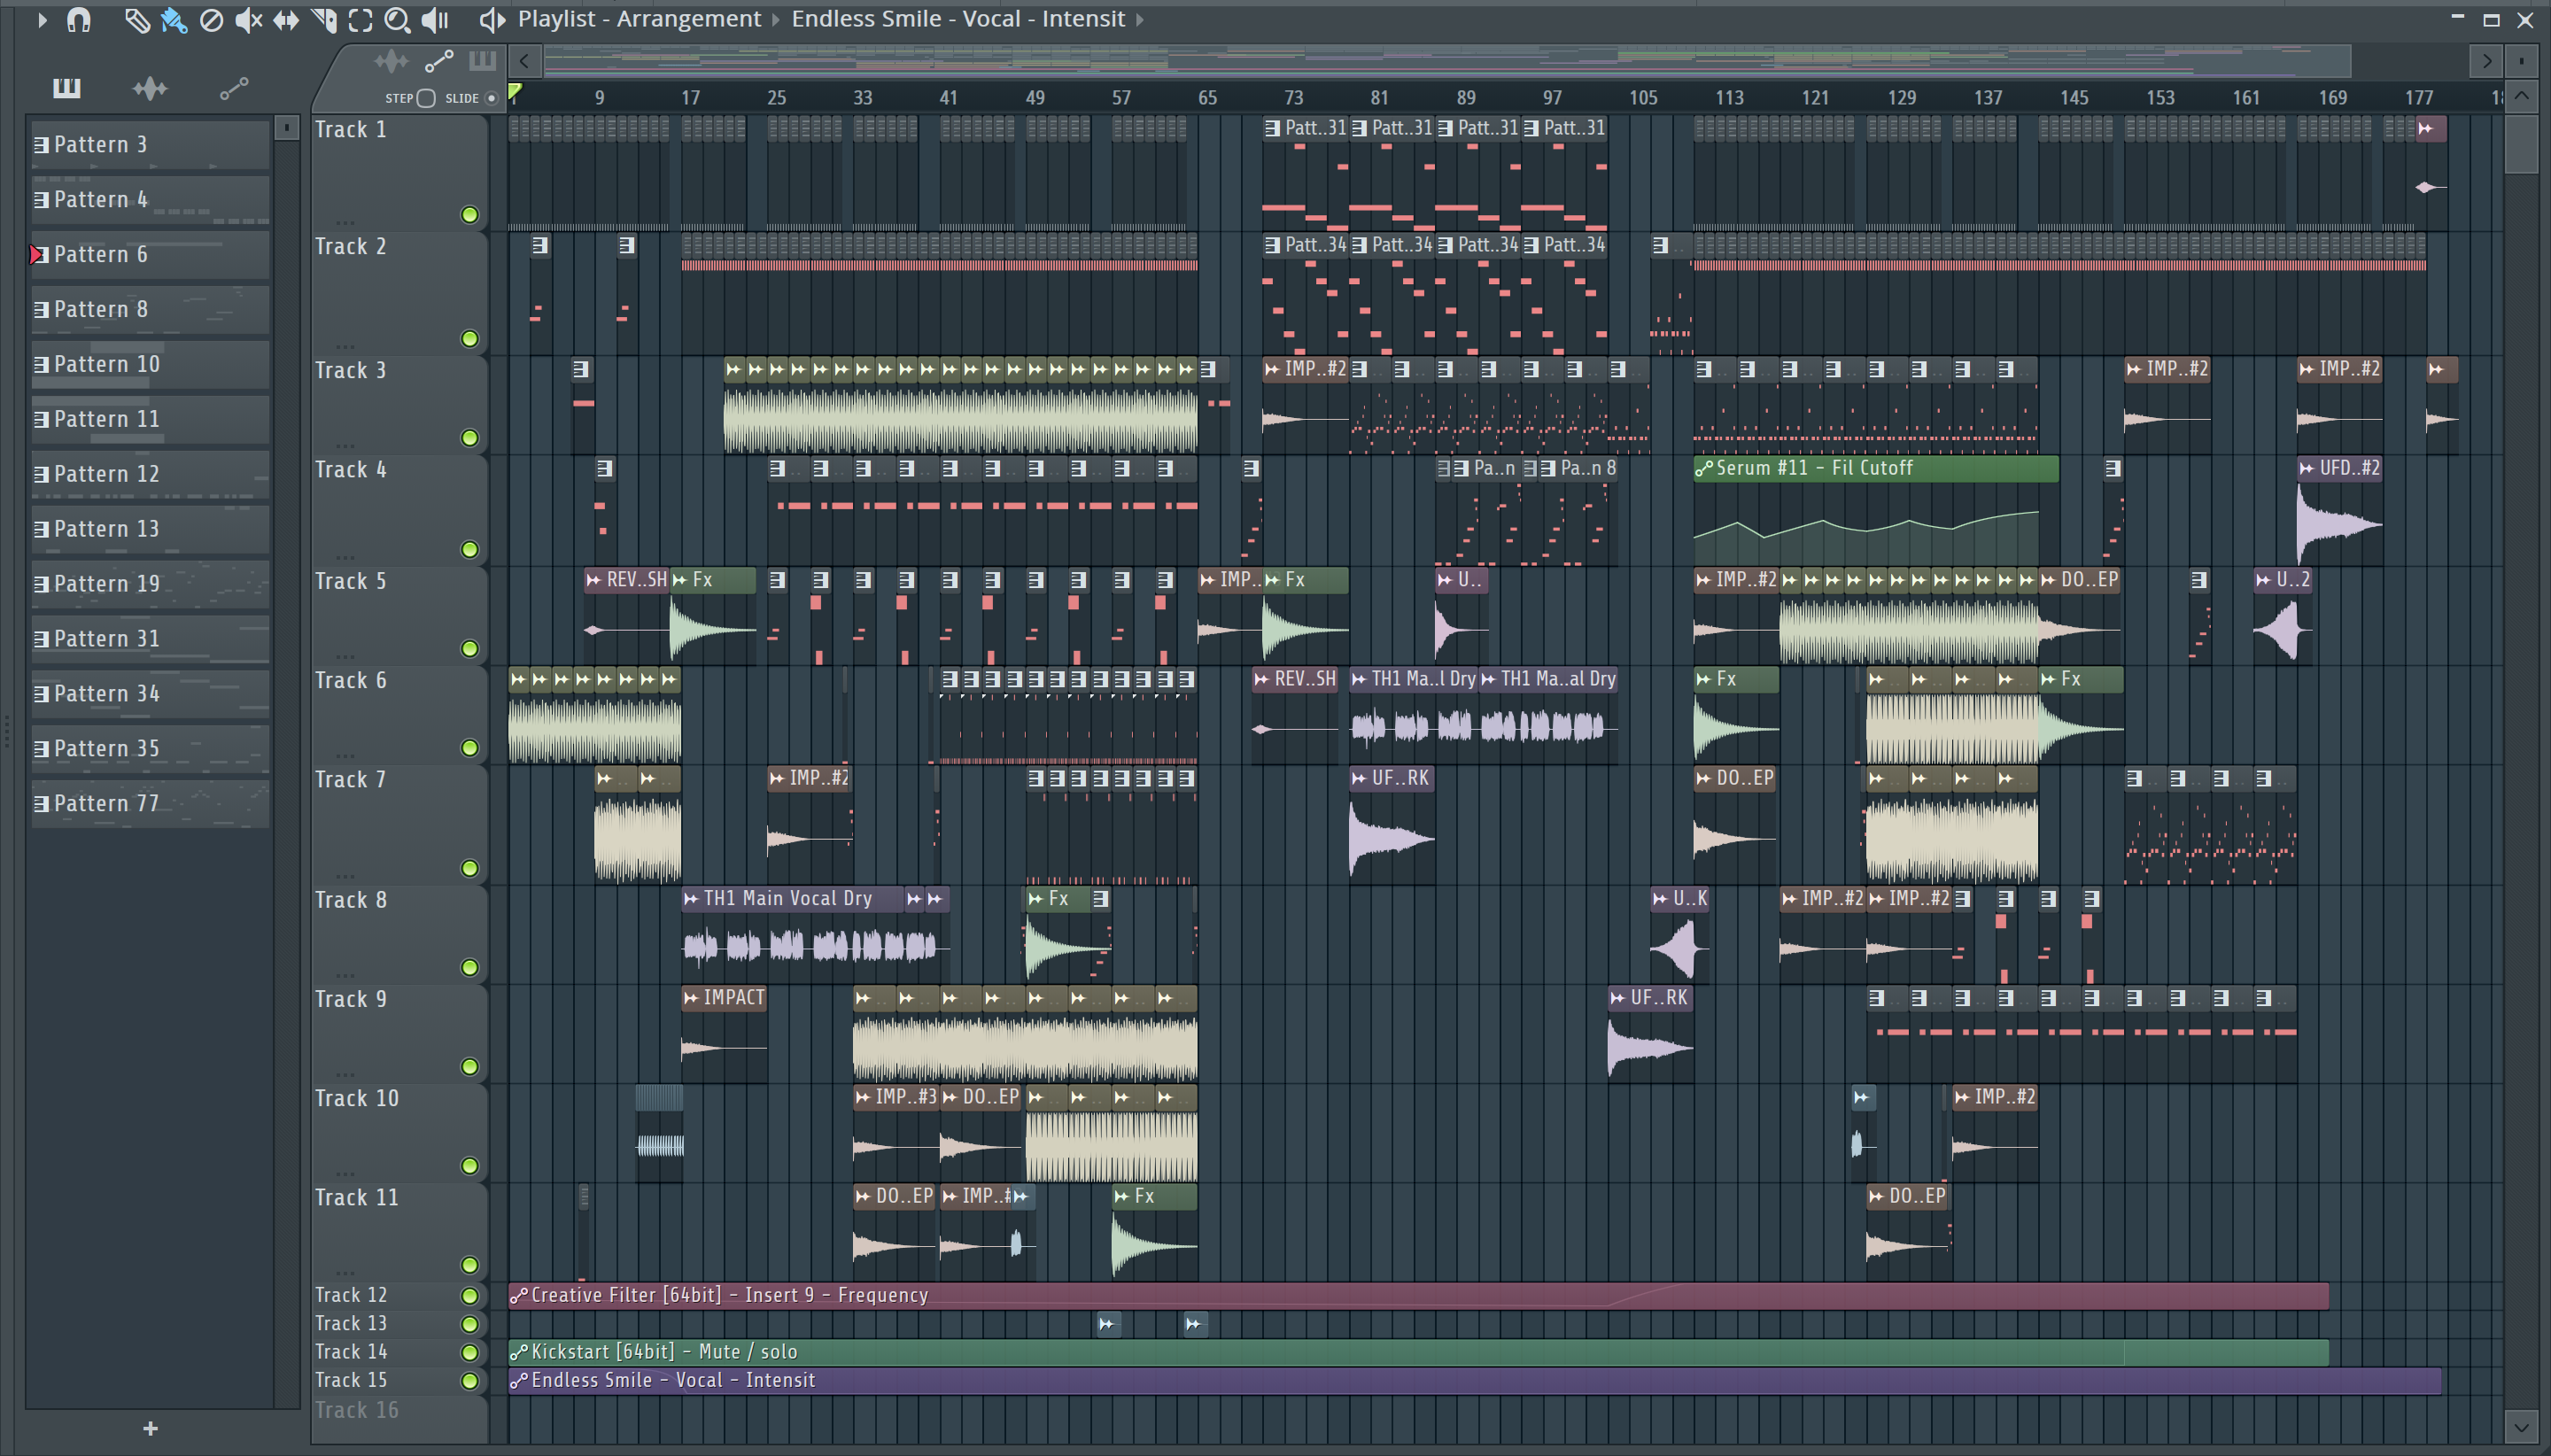This screenshot has height=1456, width=2551.
Task: Click the right arrow beside the overview bar
Action: [x=2486, y=61]
